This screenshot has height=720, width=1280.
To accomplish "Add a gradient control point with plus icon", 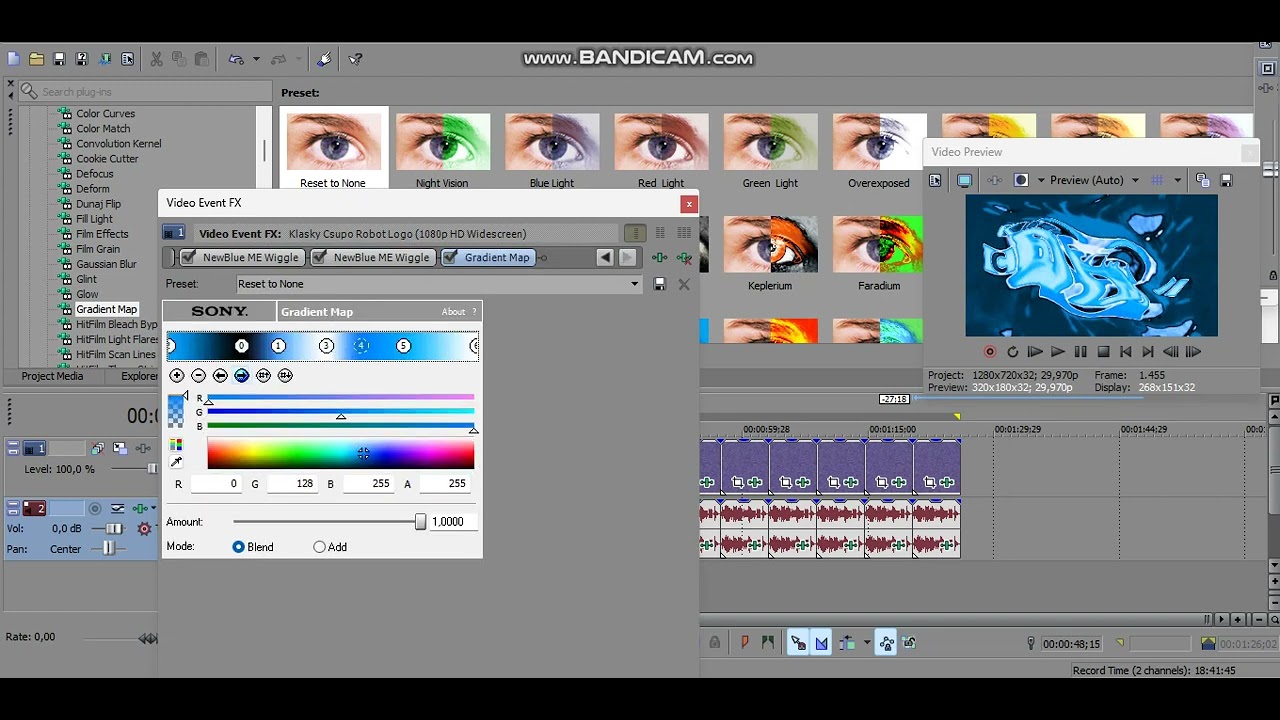I will tap(177, 375).
